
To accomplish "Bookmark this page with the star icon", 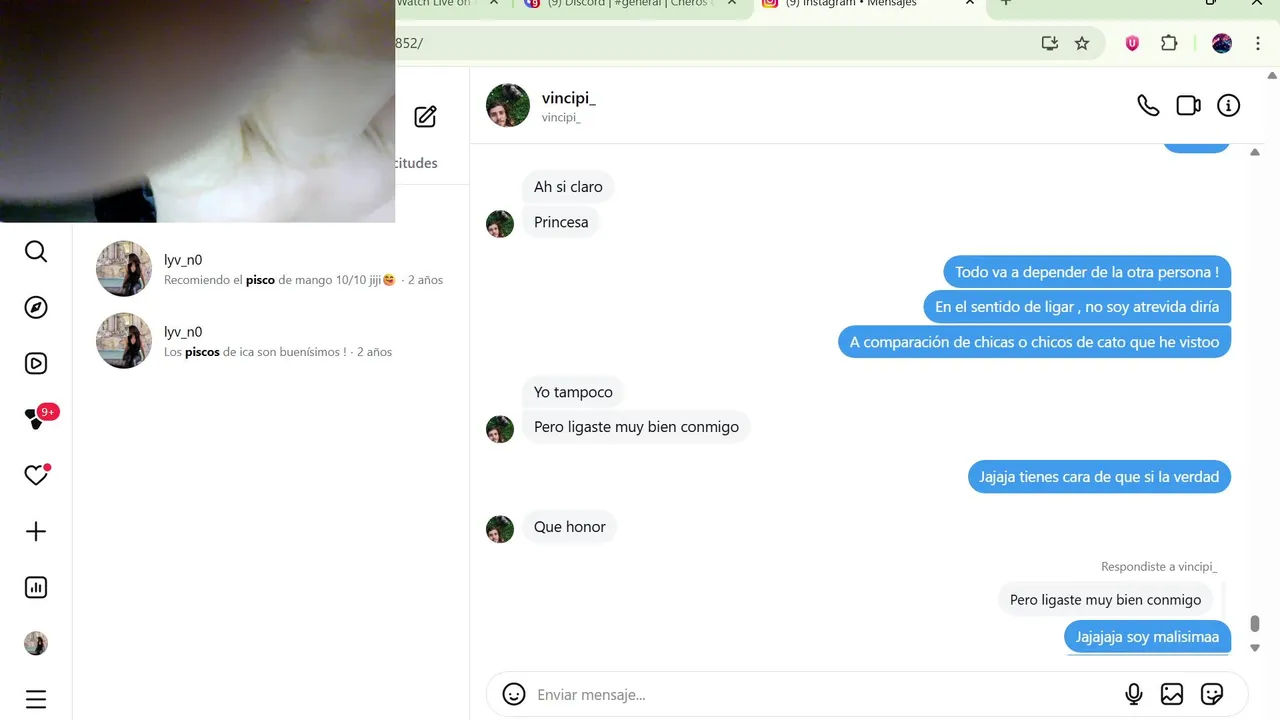I will (x=1082, y=43).
